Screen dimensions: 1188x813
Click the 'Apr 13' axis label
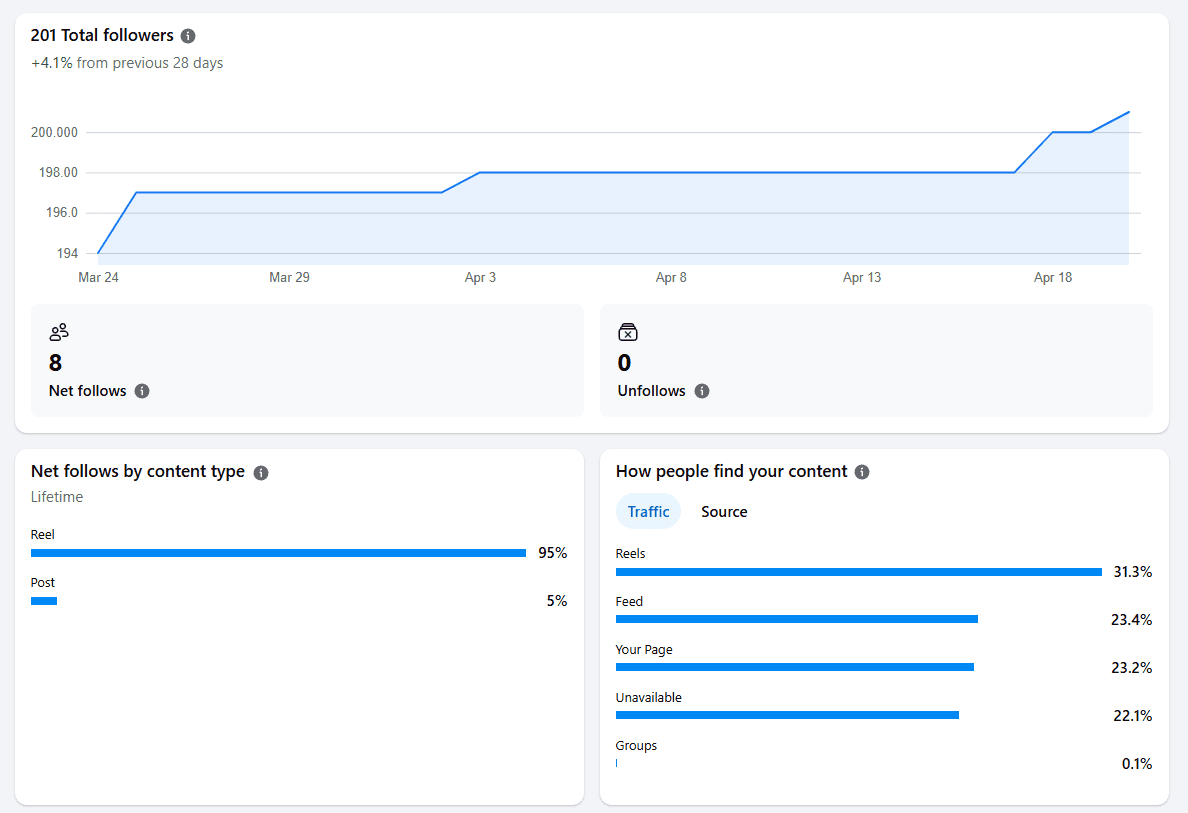coord(862,277)
